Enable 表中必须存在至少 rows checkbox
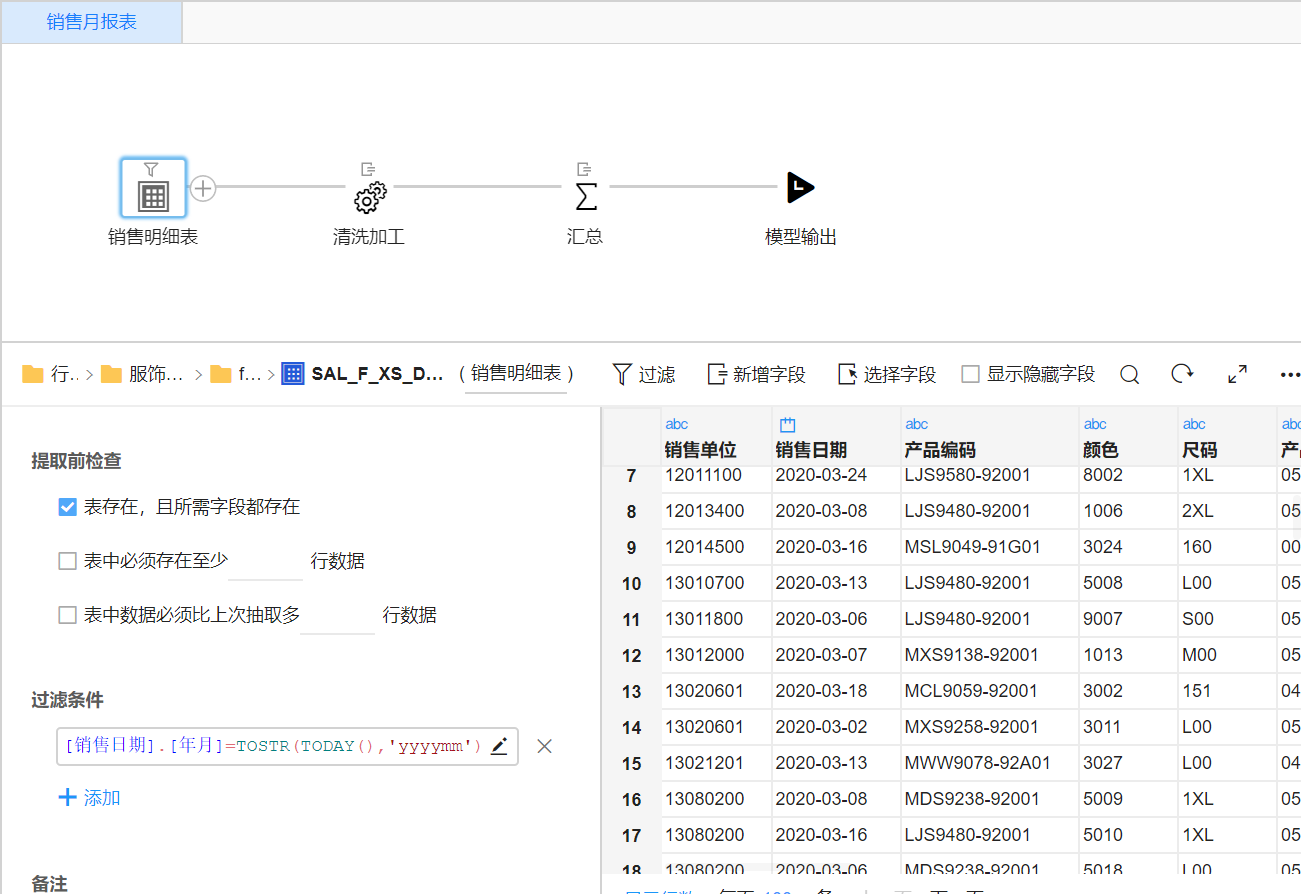 point(68,561)
